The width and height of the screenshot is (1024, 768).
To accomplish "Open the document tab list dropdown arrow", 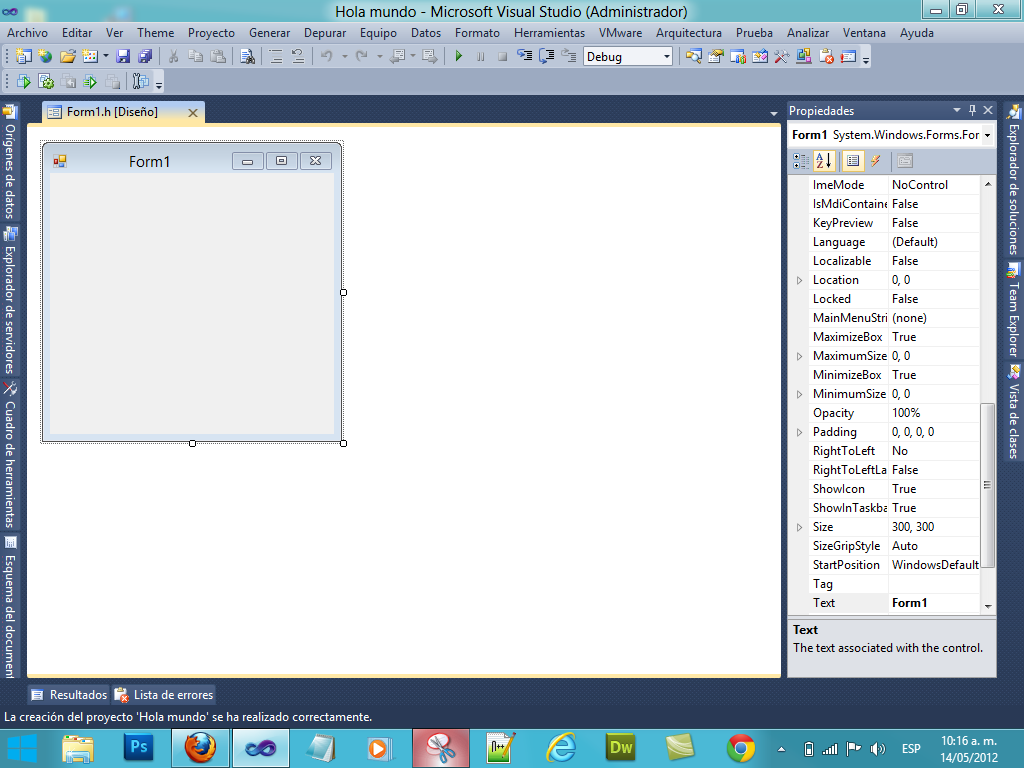I will click(x=774, y=114).
